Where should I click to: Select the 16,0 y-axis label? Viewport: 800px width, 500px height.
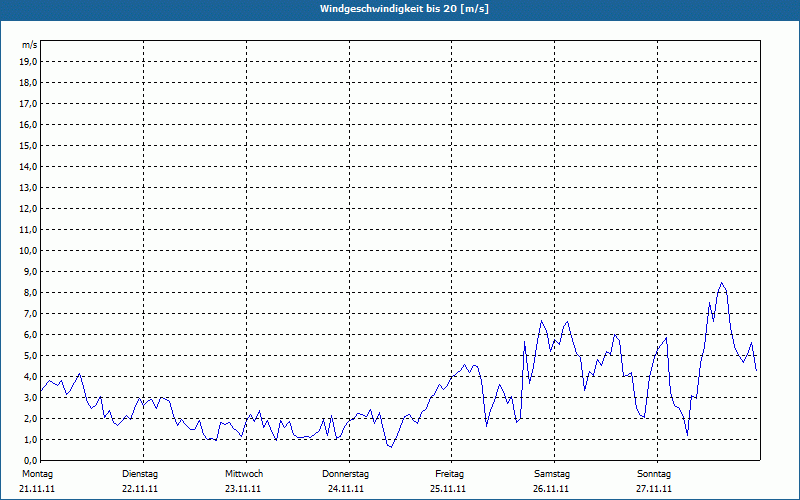28,124
